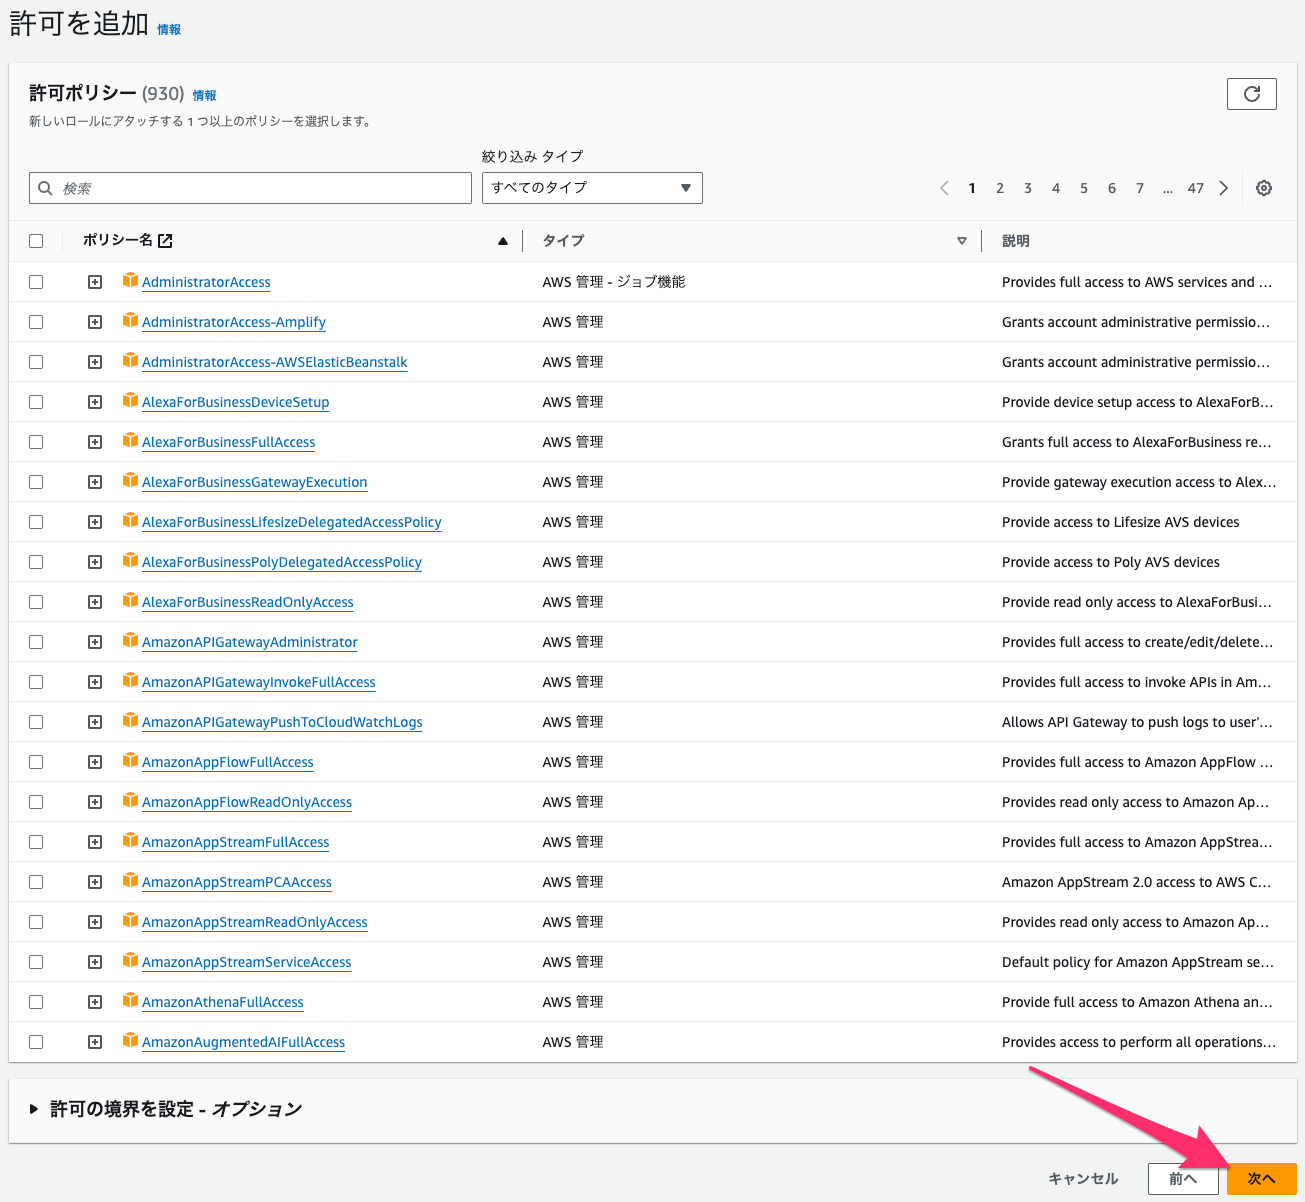Screen dimensions: 1305x1202
Task: Click the previous page chevron arrow
Action: (944, 188)
